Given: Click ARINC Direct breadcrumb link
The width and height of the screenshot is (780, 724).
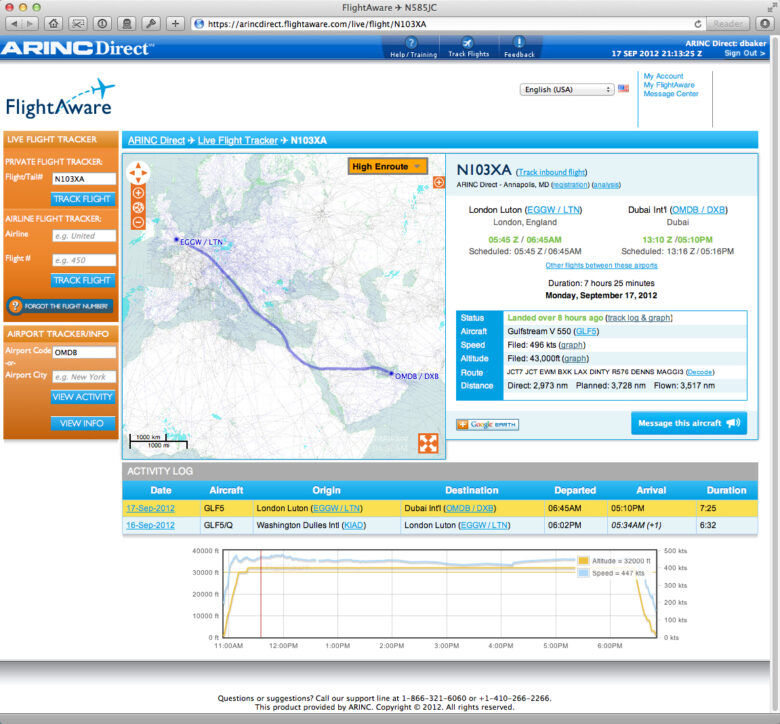Looking at the screenshot, I should (156, 140).
